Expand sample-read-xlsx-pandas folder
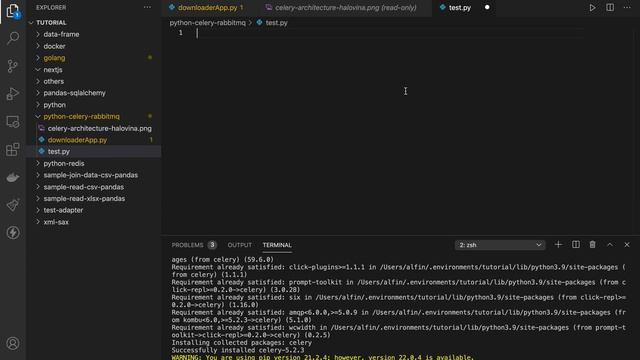The width and height of the screenshot is (640, 360). tap(84, 198)
